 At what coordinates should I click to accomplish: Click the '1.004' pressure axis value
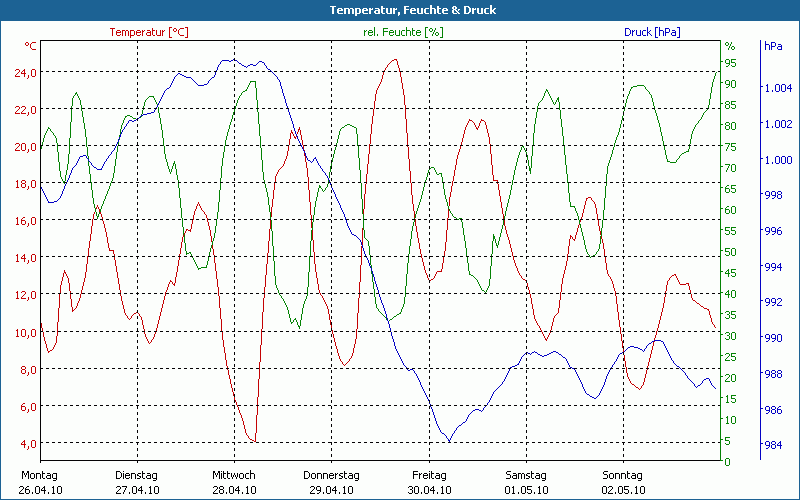pos(778,88)
